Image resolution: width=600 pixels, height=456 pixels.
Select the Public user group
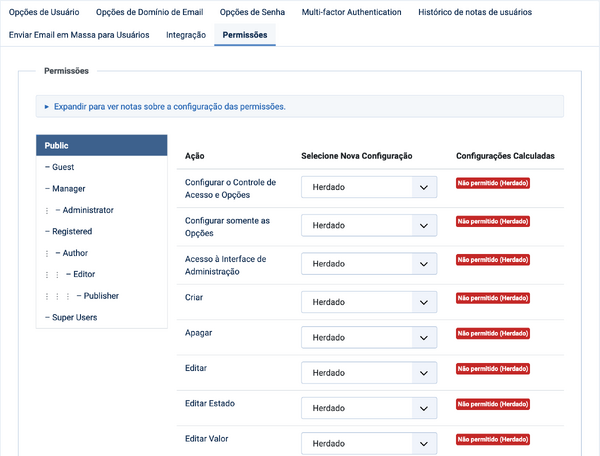(101, 145)
